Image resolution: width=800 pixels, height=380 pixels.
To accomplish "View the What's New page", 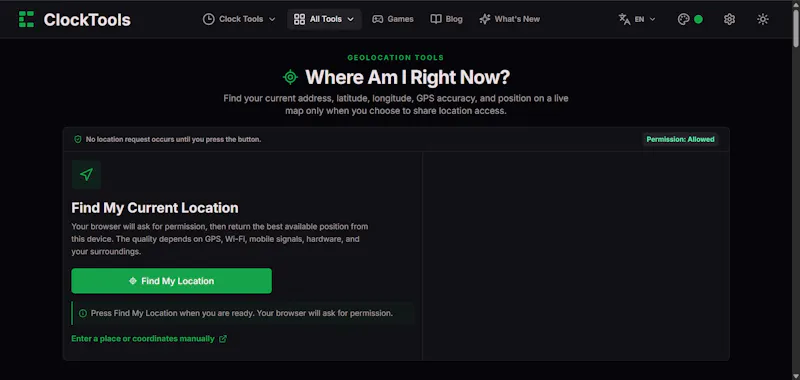I will tap(509, 19).
